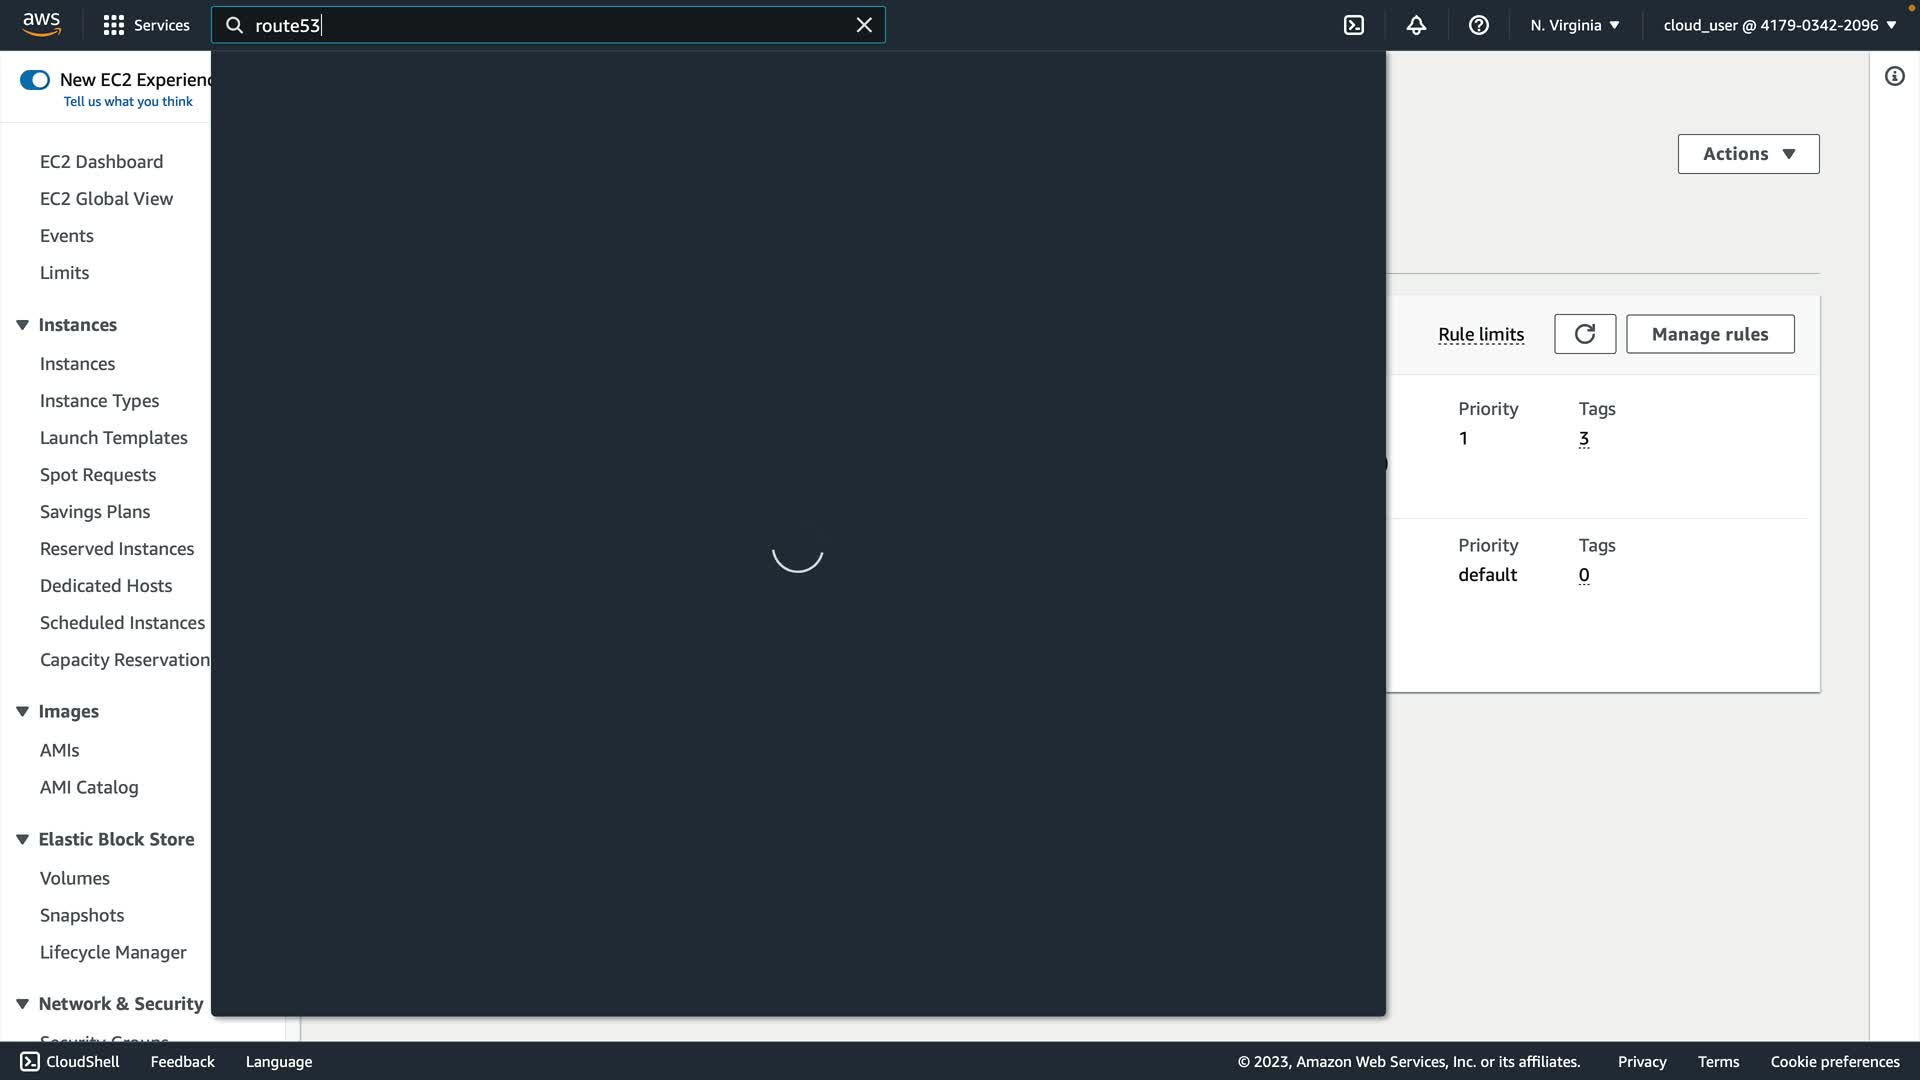1920x1080 pixels.
Task: Collapse the Instances sidebar section
Action: click(22, 325)
